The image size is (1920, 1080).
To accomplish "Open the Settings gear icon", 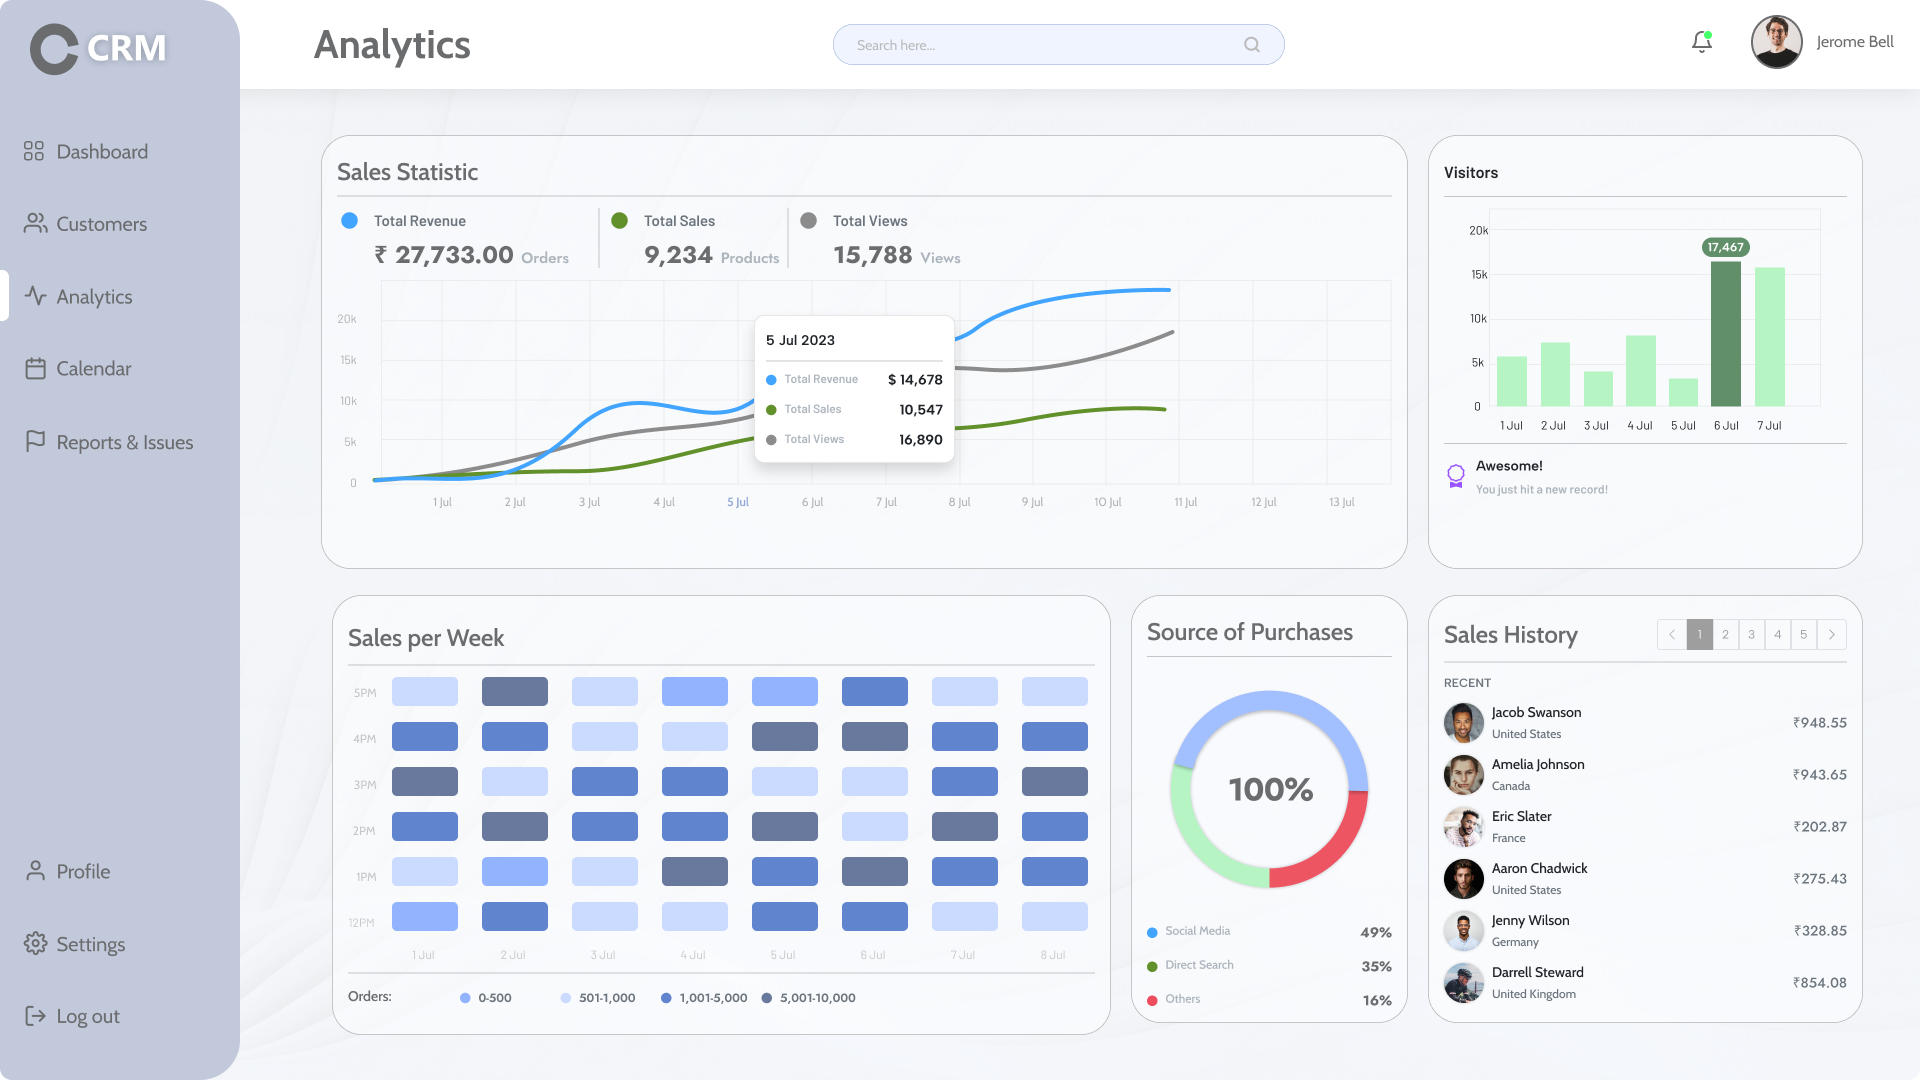I will pyautogui.click(x=34, y=943).
